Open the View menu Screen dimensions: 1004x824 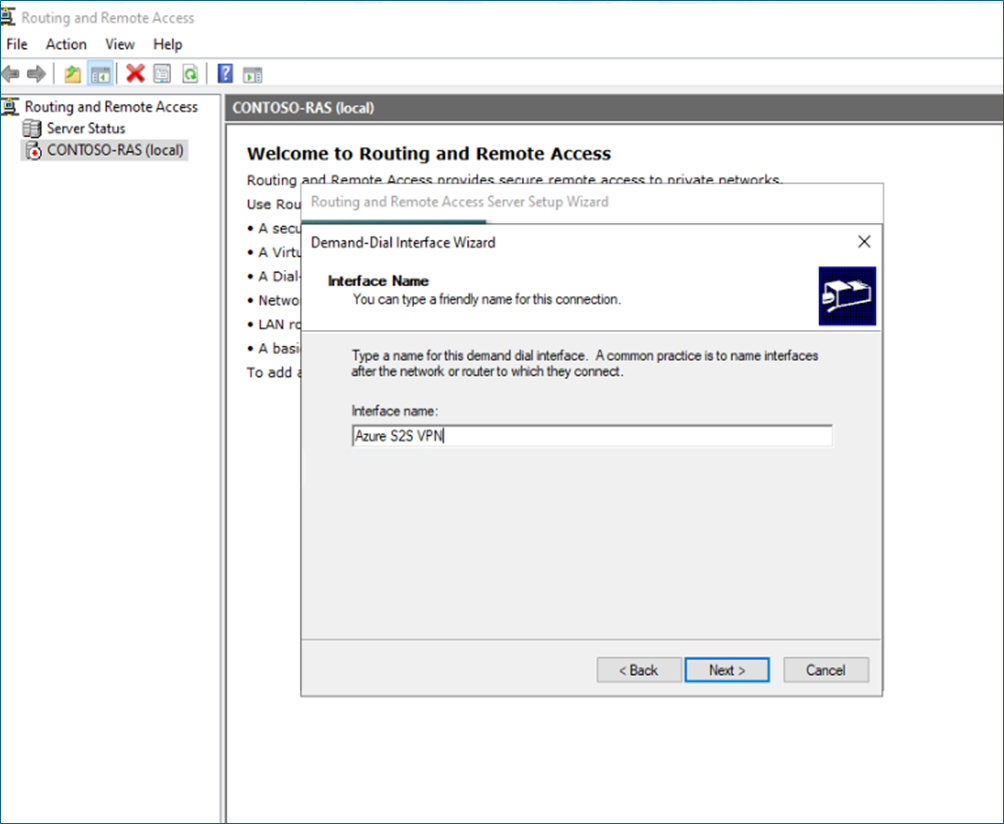(120, 44)
